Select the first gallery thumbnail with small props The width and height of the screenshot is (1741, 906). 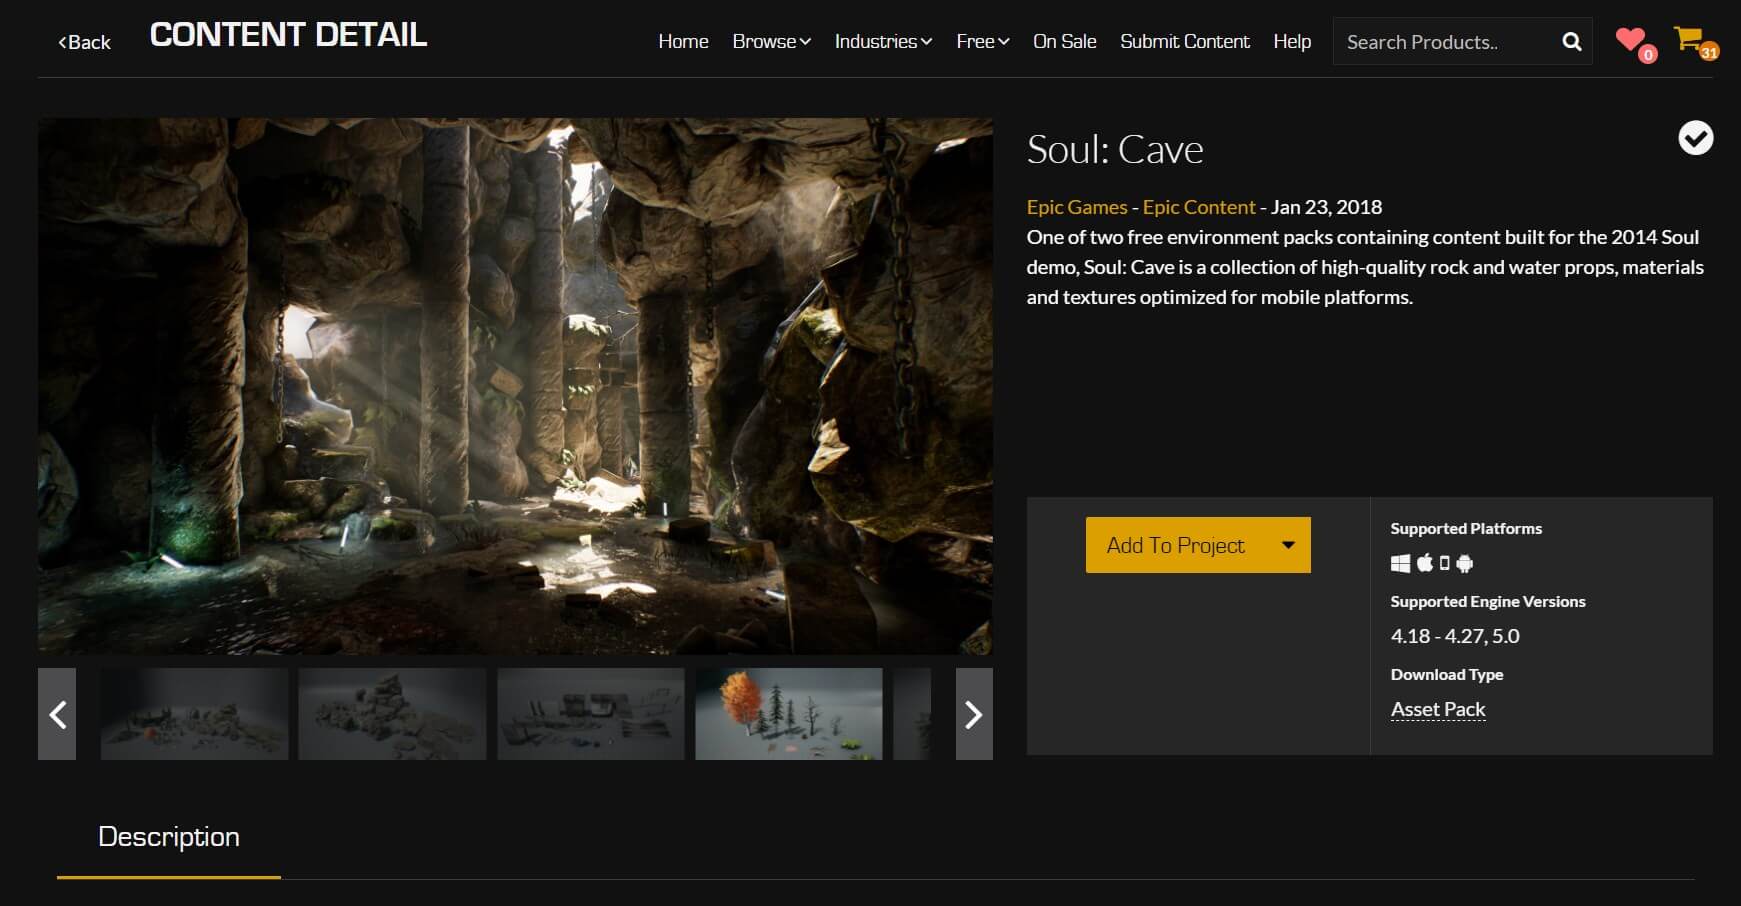coord(194,714)
